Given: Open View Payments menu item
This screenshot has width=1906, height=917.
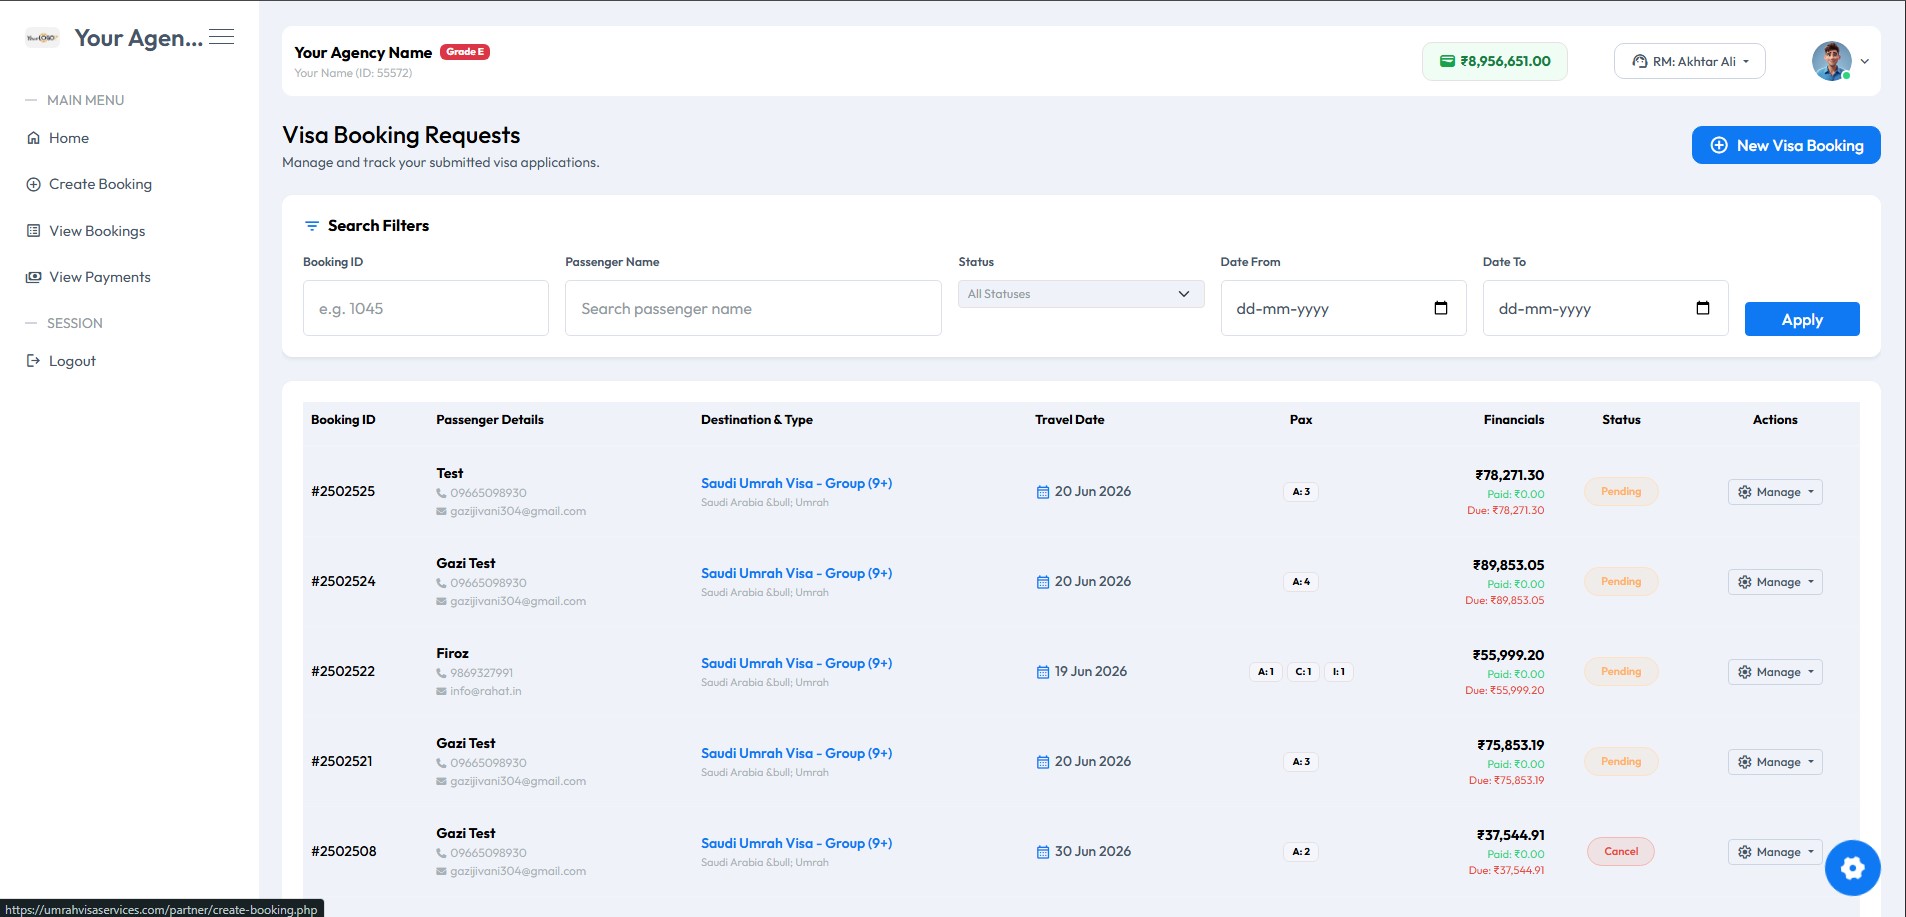Looking at the screenshot, I should point(100,277).
